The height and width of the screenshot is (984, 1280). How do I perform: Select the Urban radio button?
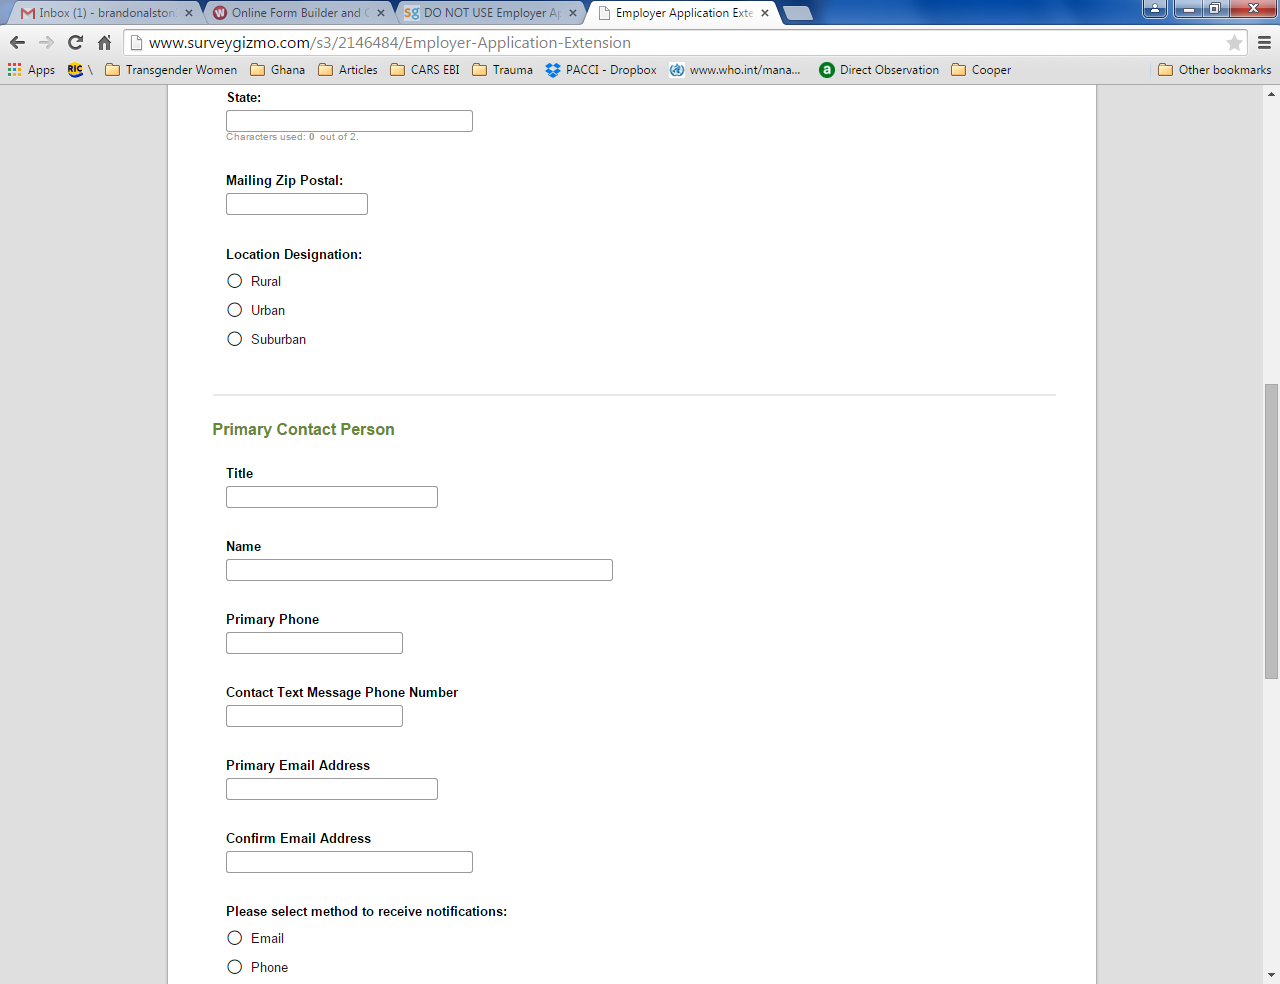[x=235, y=310]
